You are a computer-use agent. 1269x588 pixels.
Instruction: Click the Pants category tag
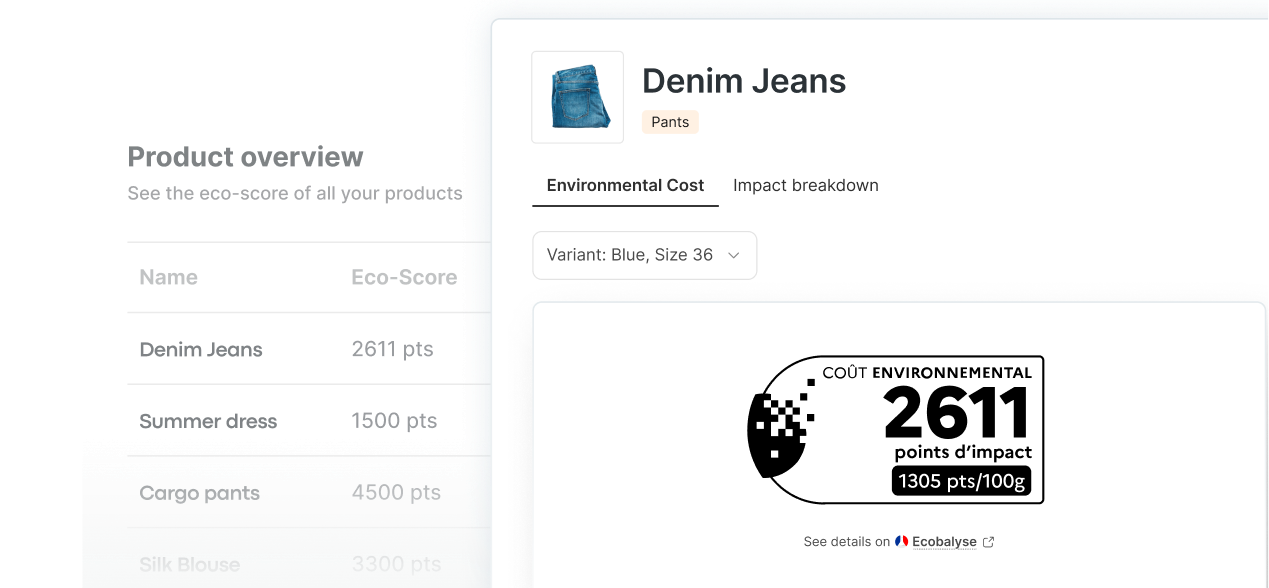click(x=670, y=122)
